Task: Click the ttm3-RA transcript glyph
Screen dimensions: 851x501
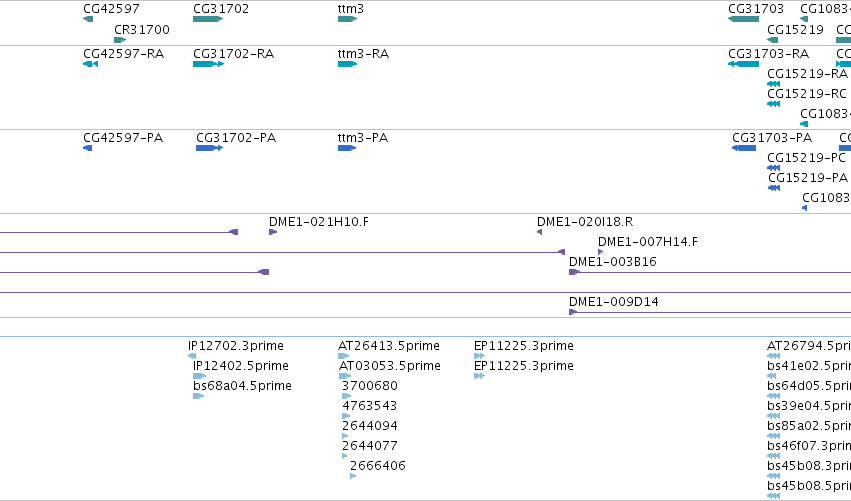Action: [x=347, y=64]
